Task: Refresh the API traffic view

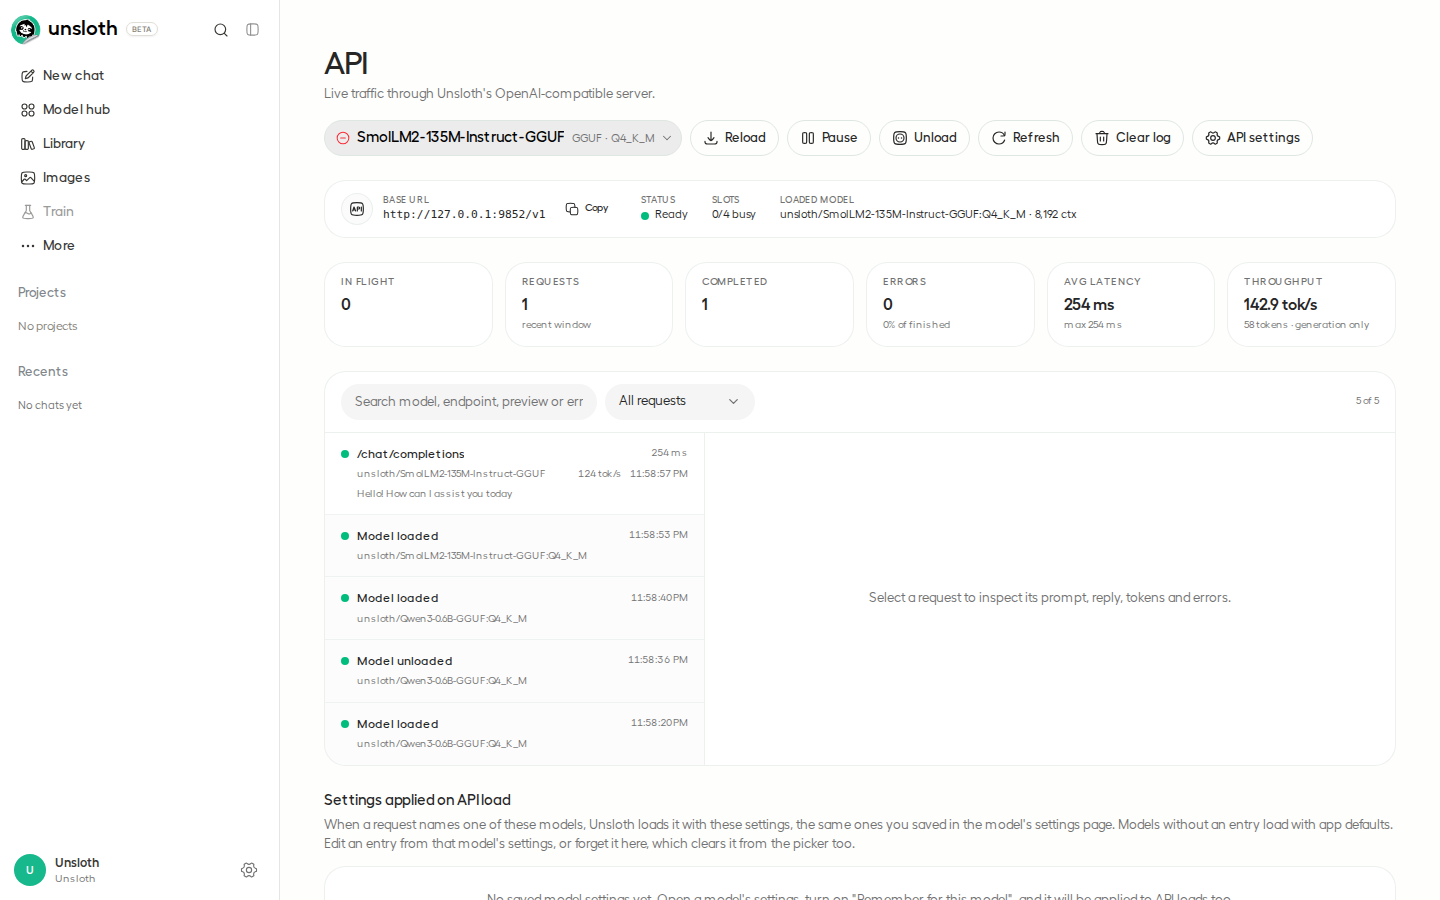Action: (x=1025, y=138)
